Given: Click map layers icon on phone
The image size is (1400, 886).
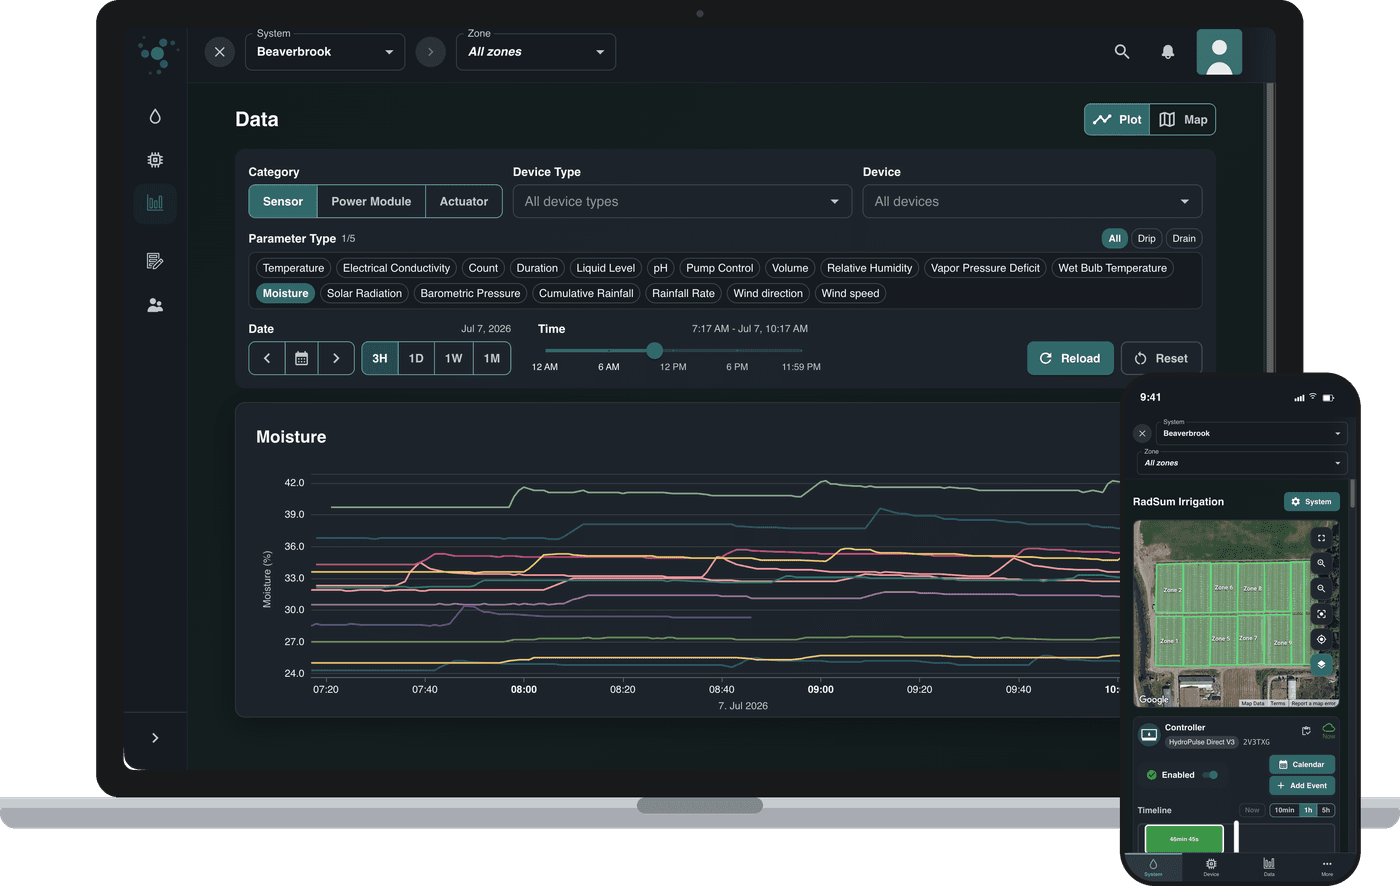Looking at the screenshot, I should [1321, 664].
